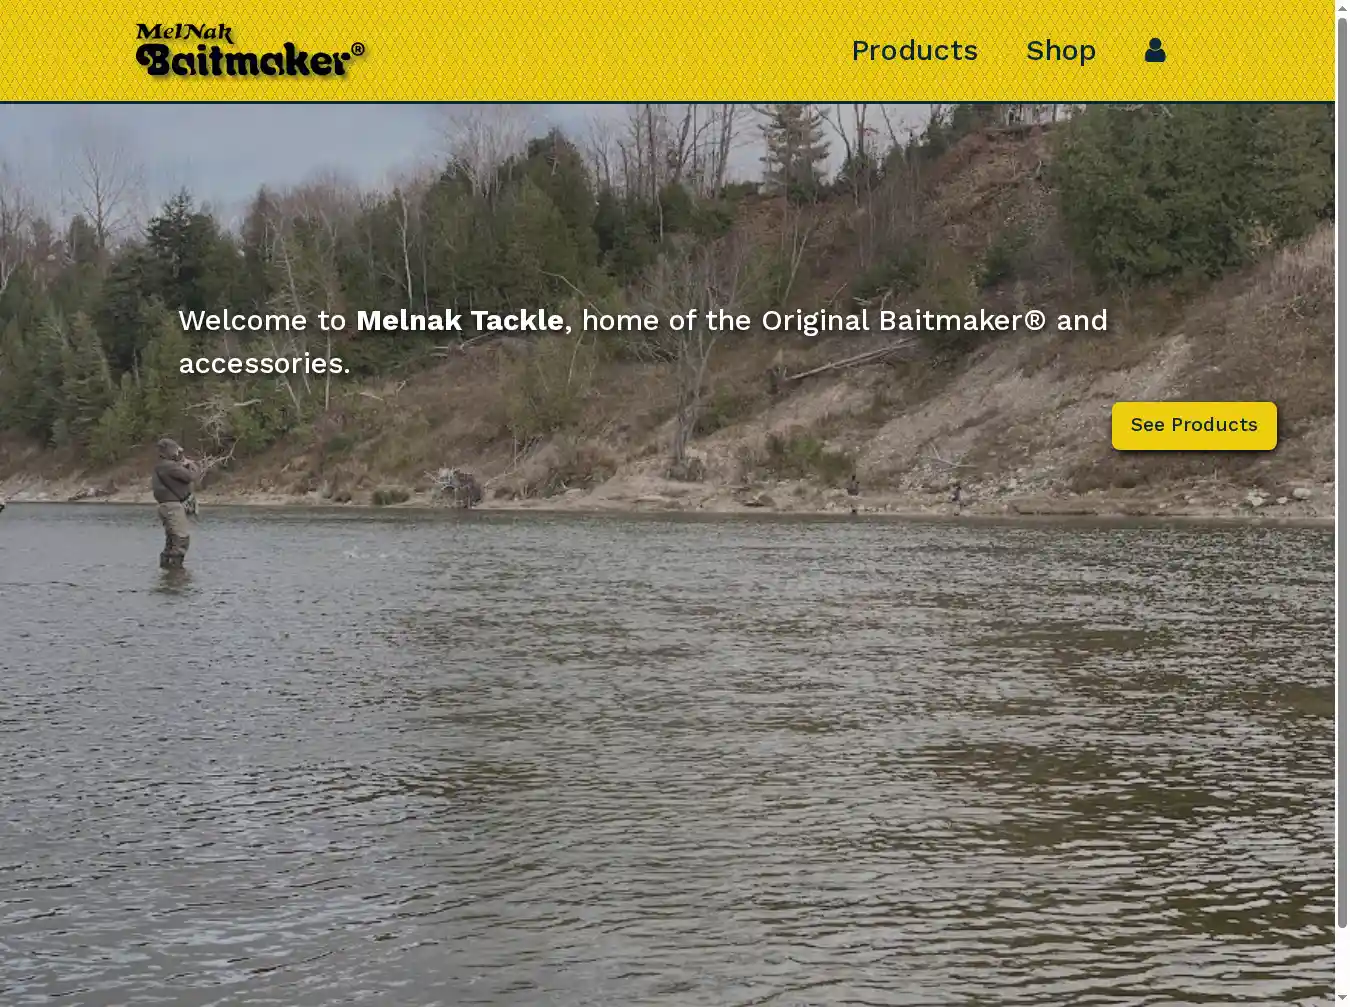Click the scrollbar up arrow

coord(1342,8)
